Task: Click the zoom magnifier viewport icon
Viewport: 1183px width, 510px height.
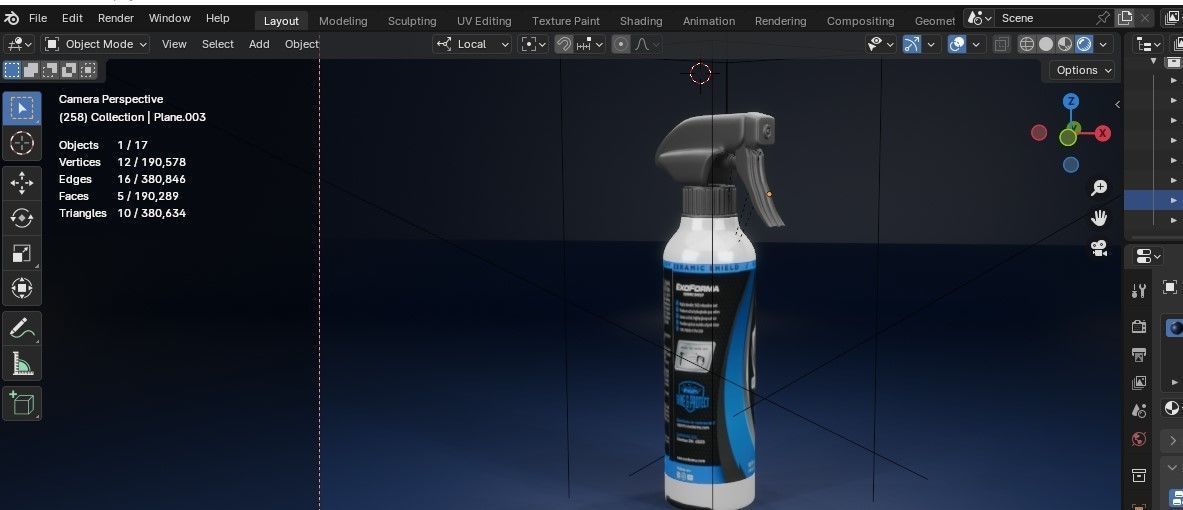Action: [1099, 188]
